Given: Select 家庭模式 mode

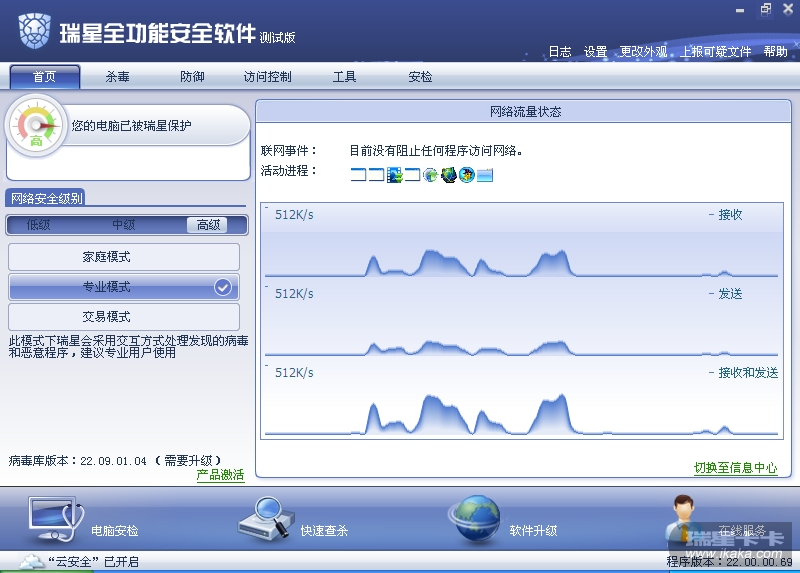Looking at the screenshot, I should (x=124, y=257).
